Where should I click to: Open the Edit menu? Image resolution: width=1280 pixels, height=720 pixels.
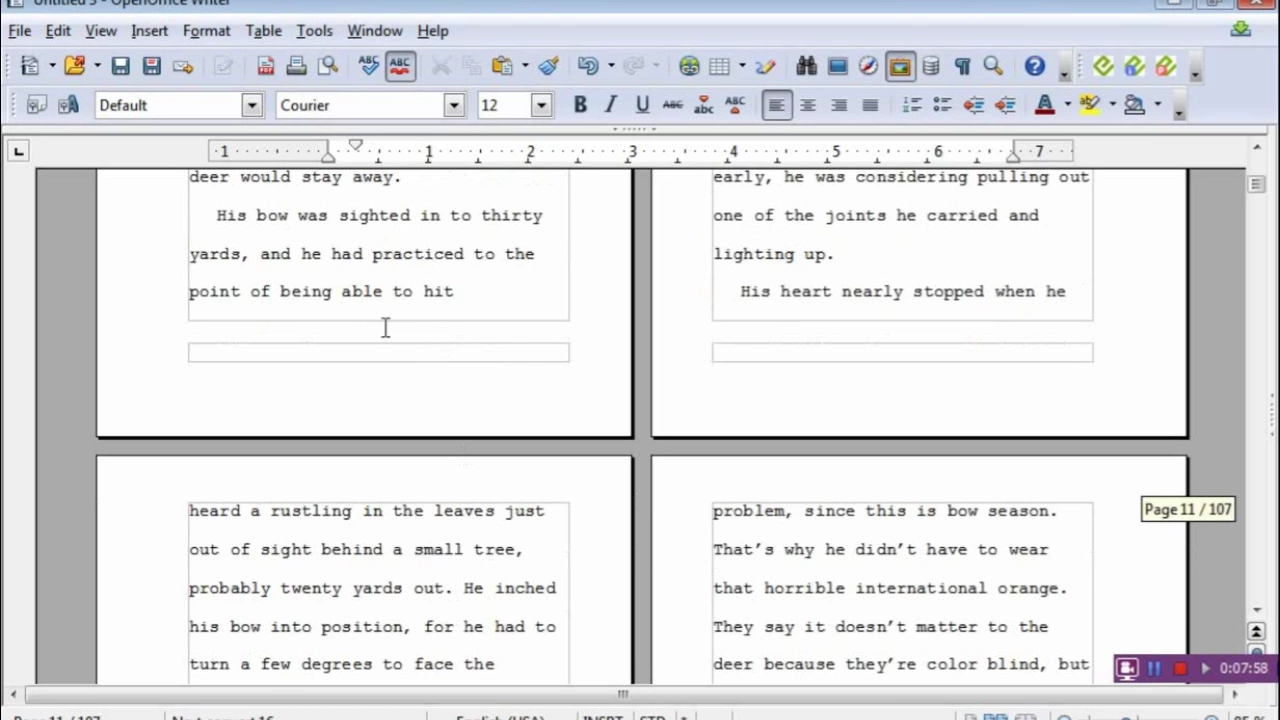pyautogui.click(x=58, y=31)
